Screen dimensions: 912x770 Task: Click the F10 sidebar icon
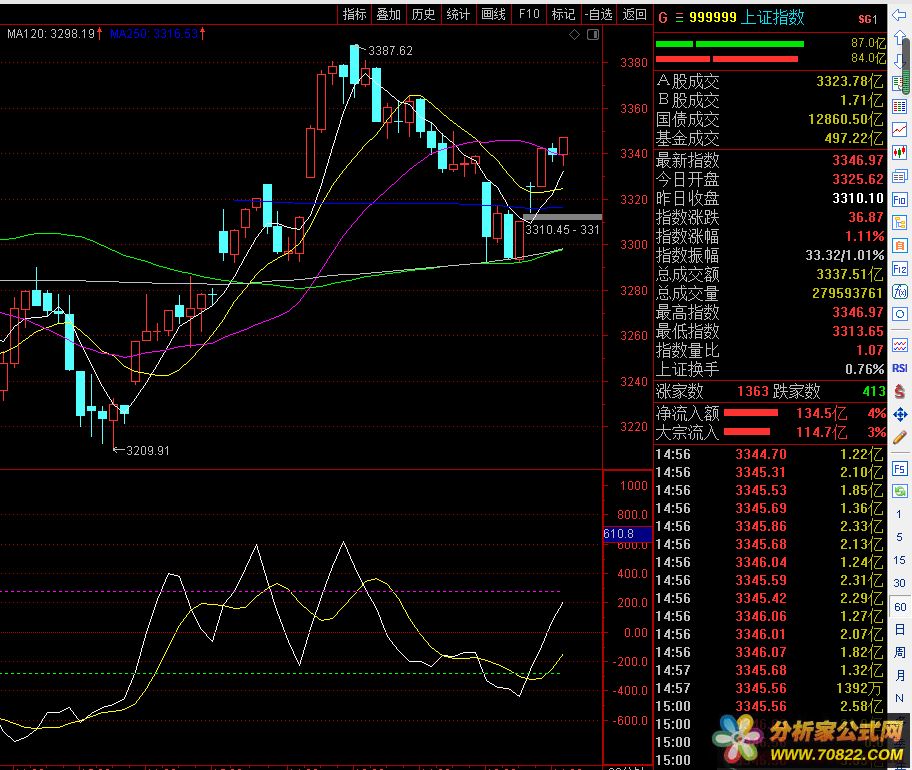point(899,199)
